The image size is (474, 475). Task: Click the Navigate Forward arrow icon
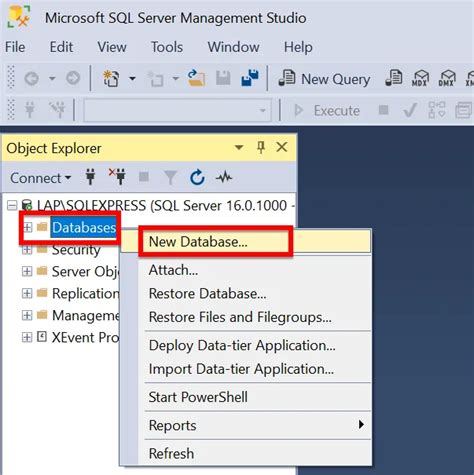[73, 78]
